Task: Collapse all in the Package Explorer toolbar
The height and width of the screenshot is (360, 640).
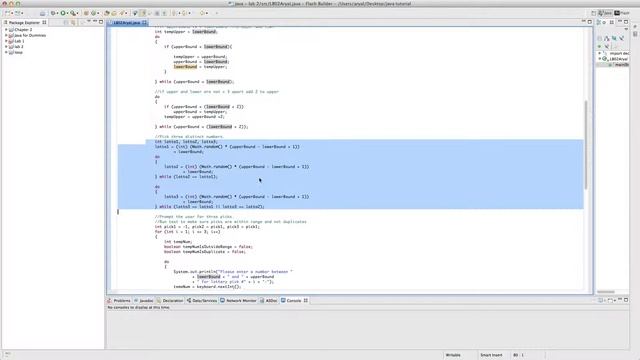Action: point(66,22)
